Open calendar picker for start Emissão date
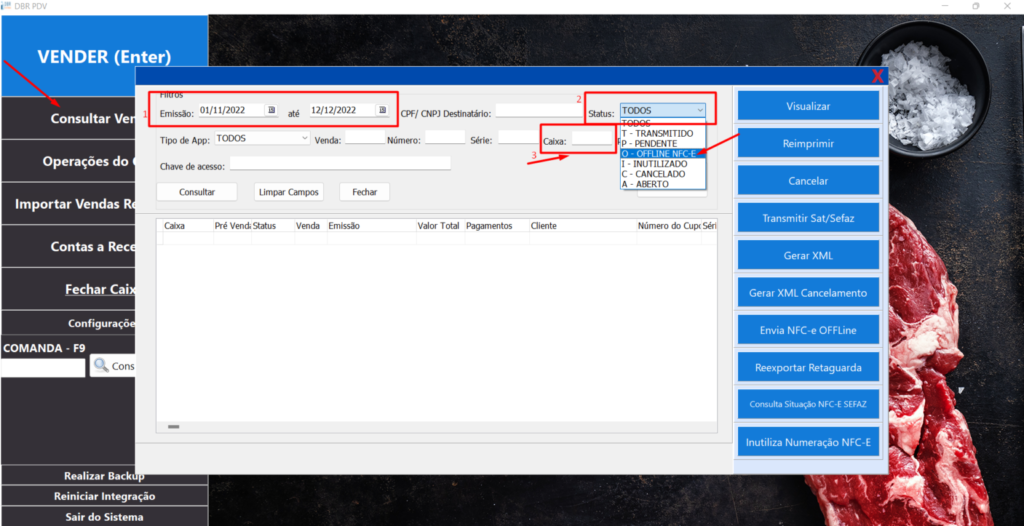The width and height of the screenshot is (1024, 526). (271, 110)
